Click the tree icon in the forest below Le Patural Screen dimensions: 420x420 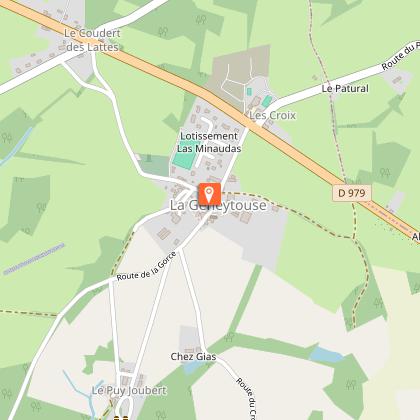click(x=385, y=173)
